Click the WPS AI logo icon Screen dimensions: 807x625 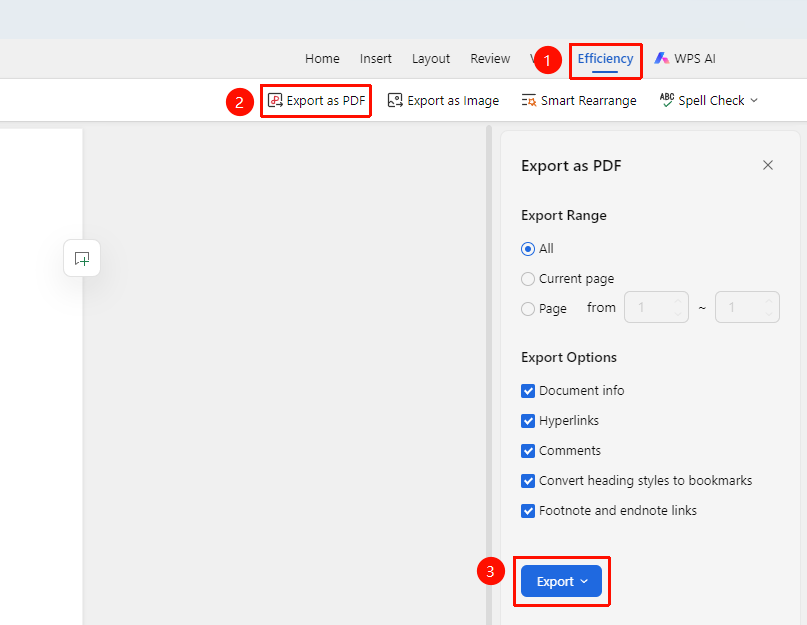point(661,58)
